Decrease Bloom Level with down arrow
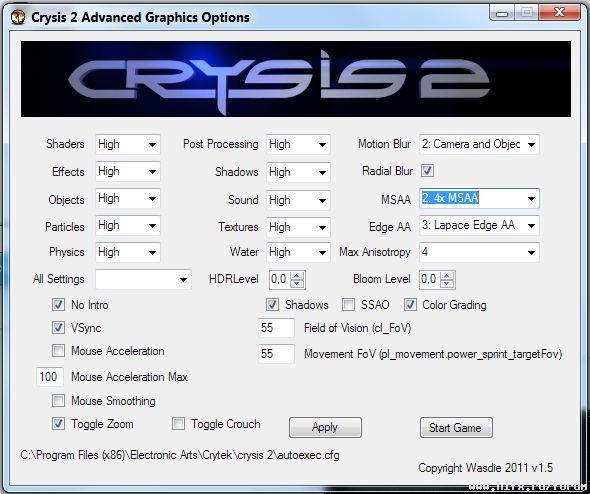The height and width of the screenshot is (494, 590). click(x=447, y=283)
